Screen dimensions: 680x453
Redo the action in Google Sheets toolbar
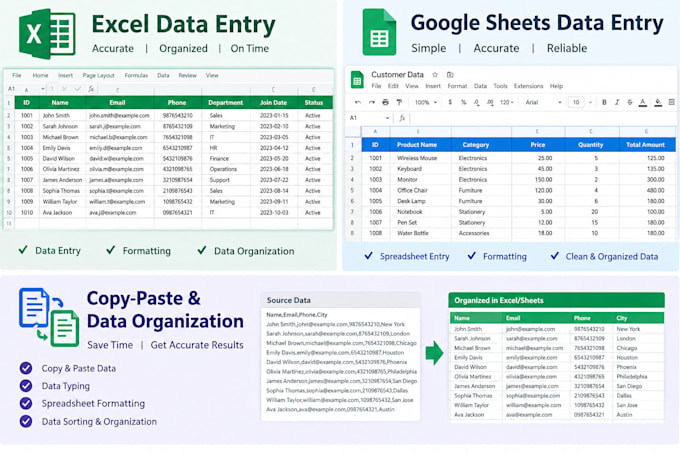[x=372, y=102]
